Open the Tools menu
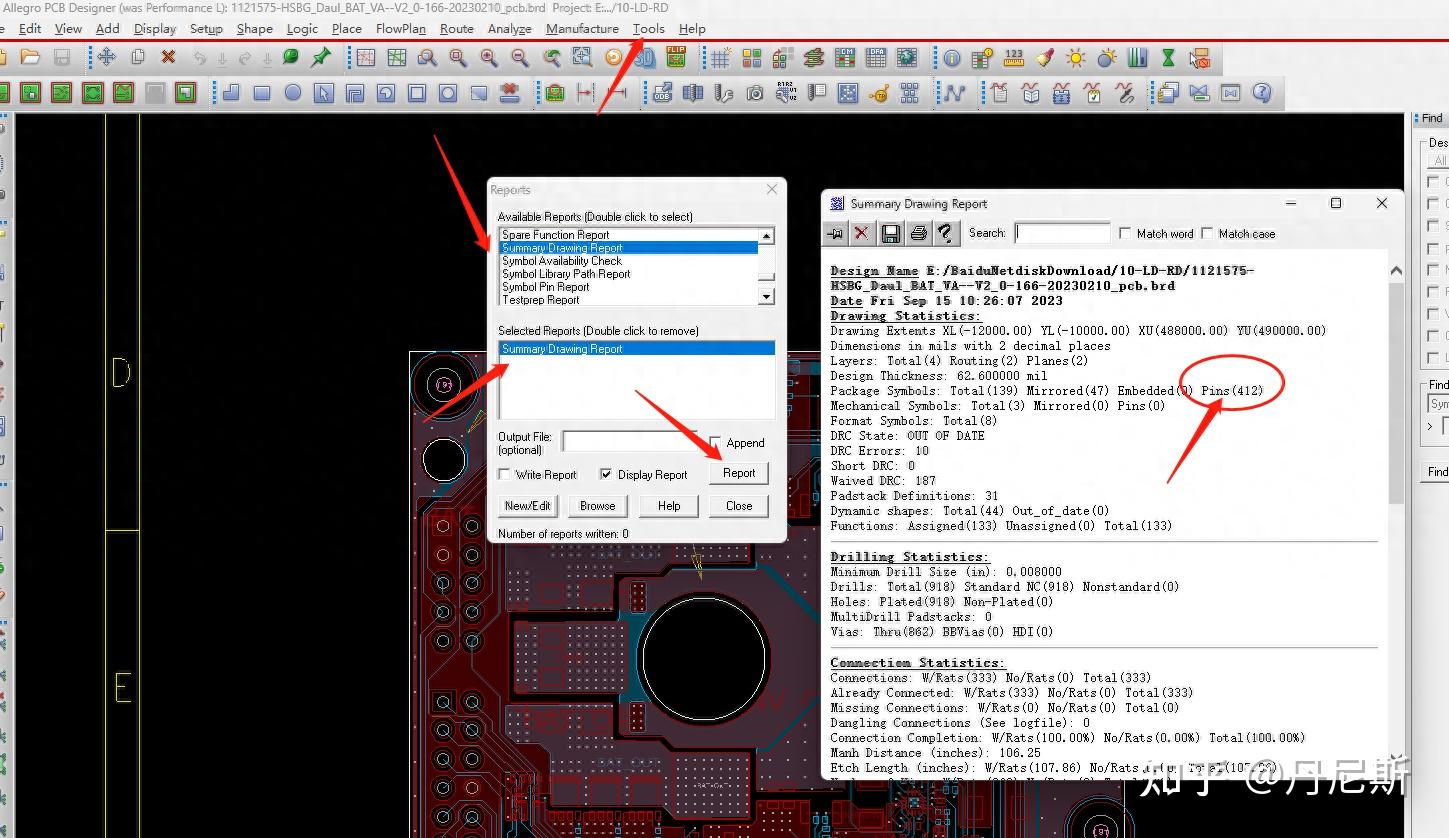Viewport: 1449px width, 838px height. tap(648, 28)
